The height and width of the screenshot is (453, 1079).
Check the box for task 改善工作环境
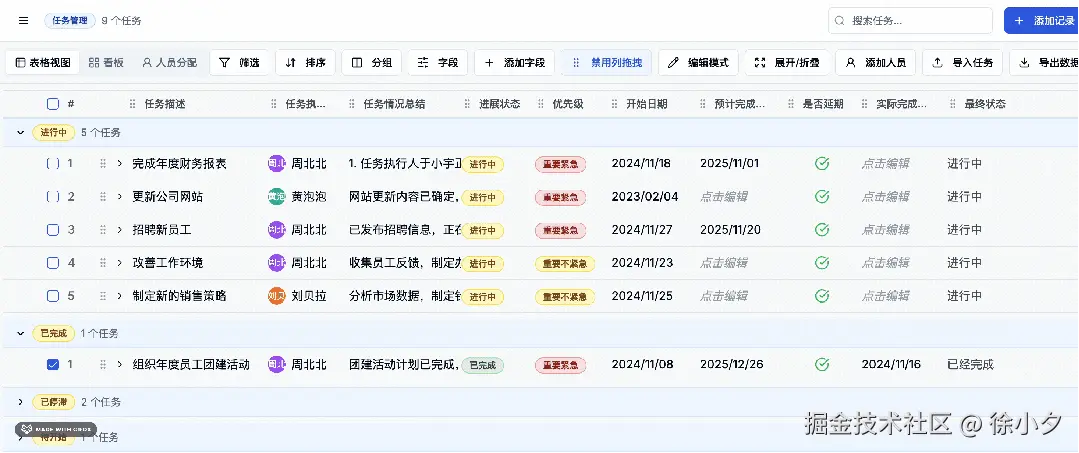[x=53, y=263]
